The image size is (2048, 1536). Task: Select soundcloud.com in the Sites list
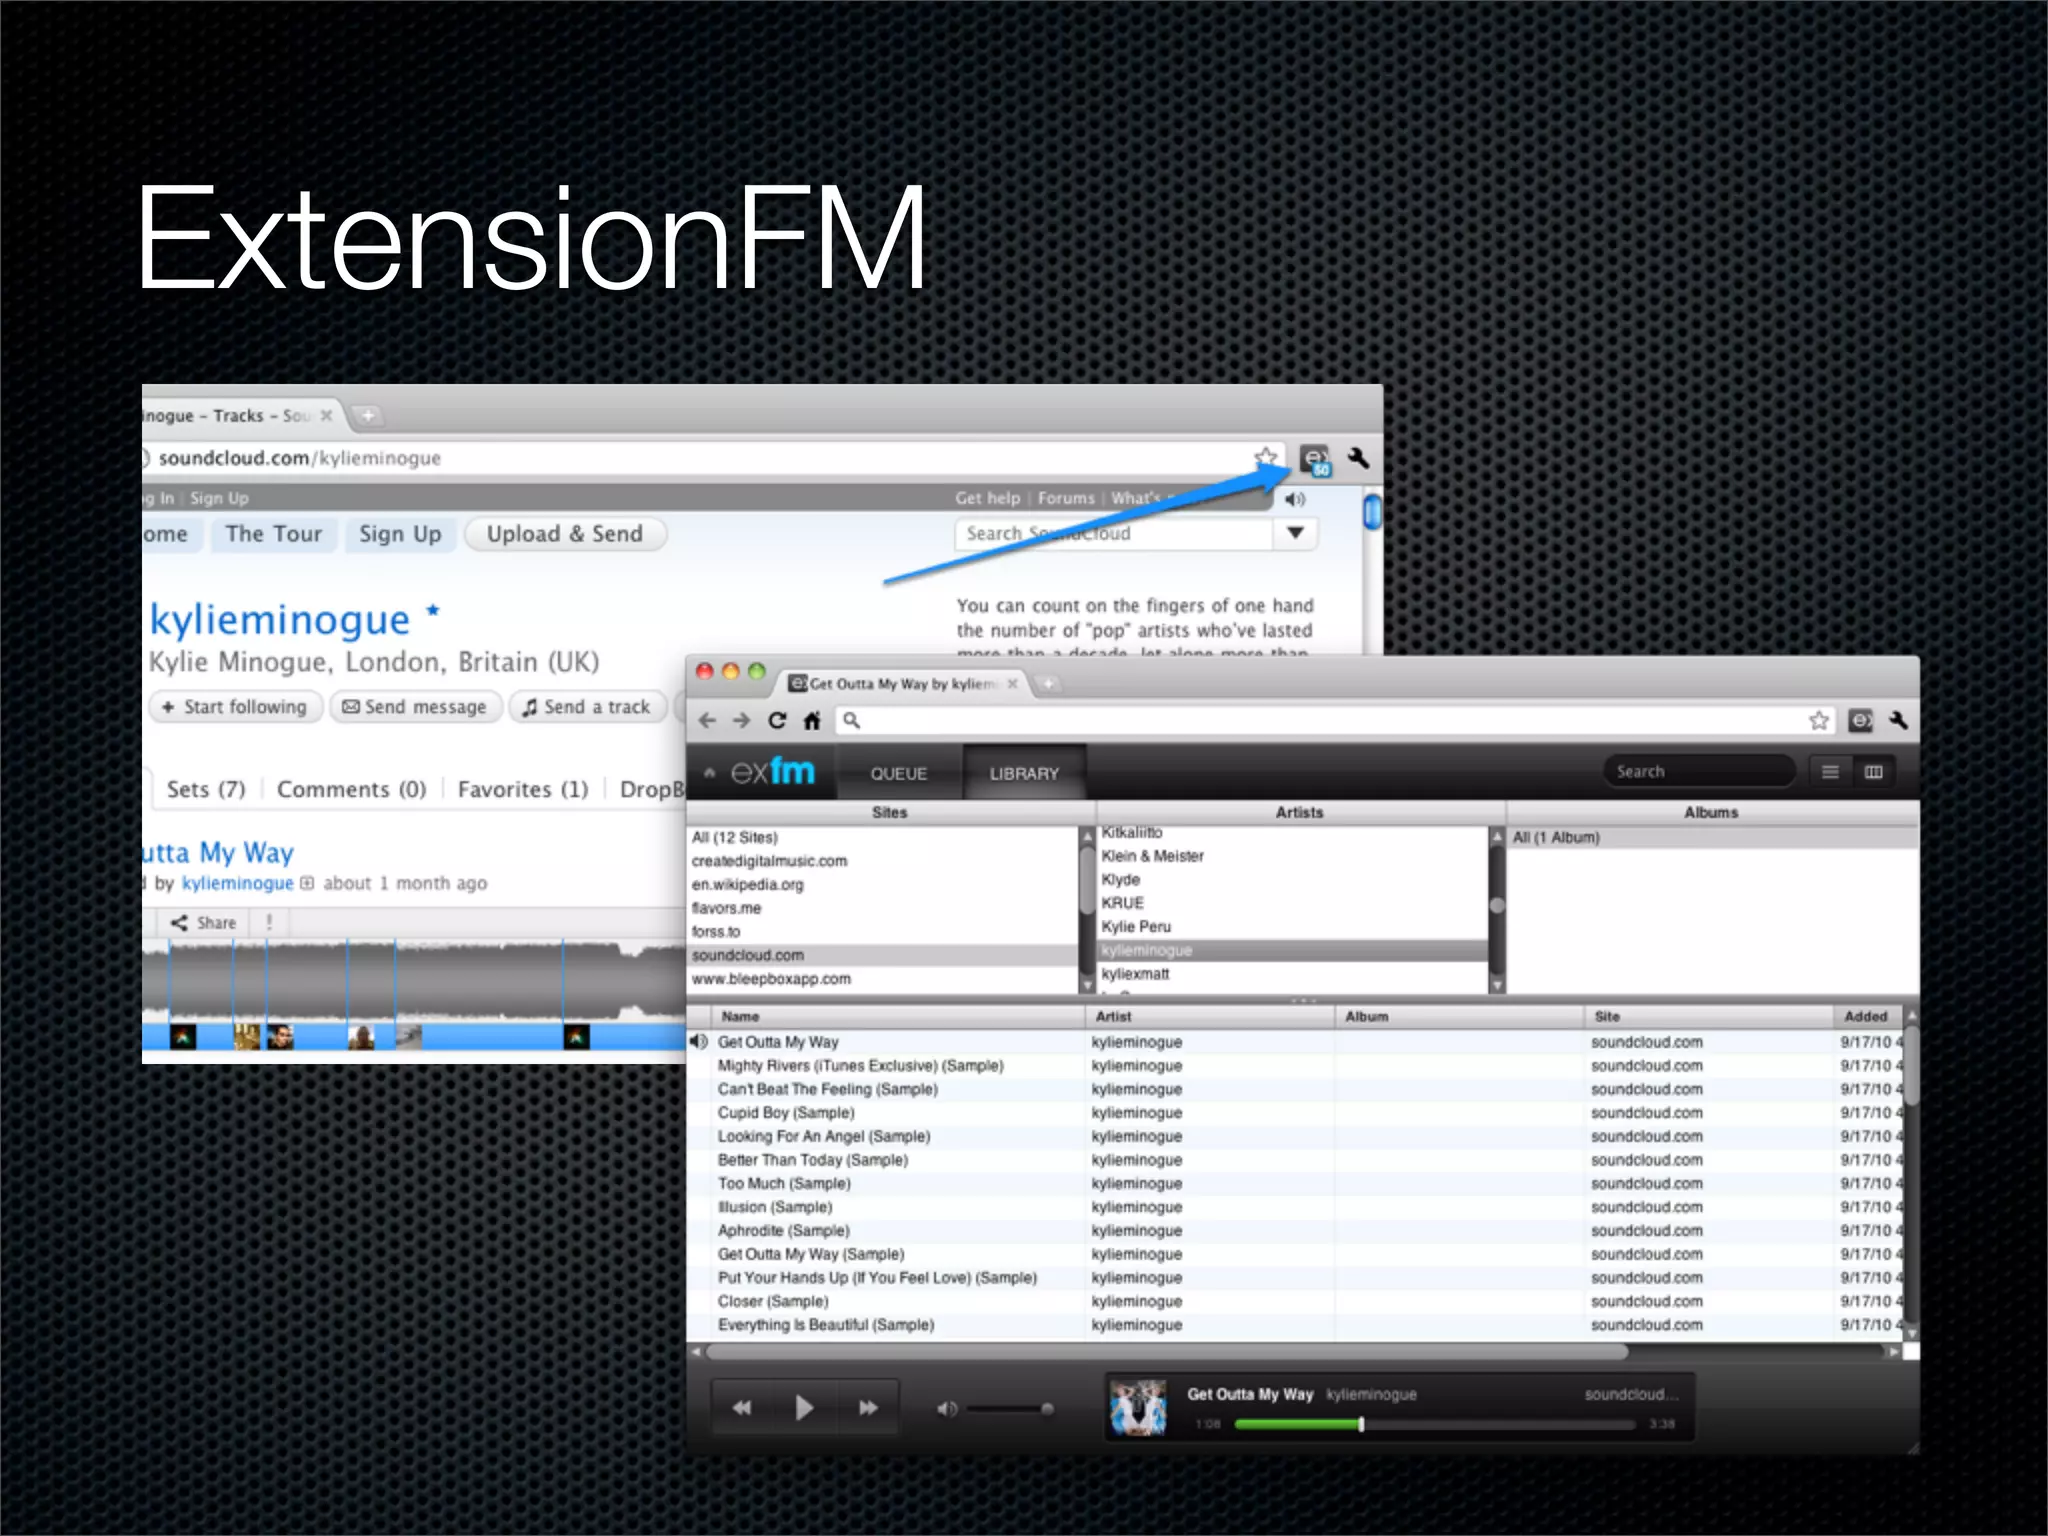[882, 955]
